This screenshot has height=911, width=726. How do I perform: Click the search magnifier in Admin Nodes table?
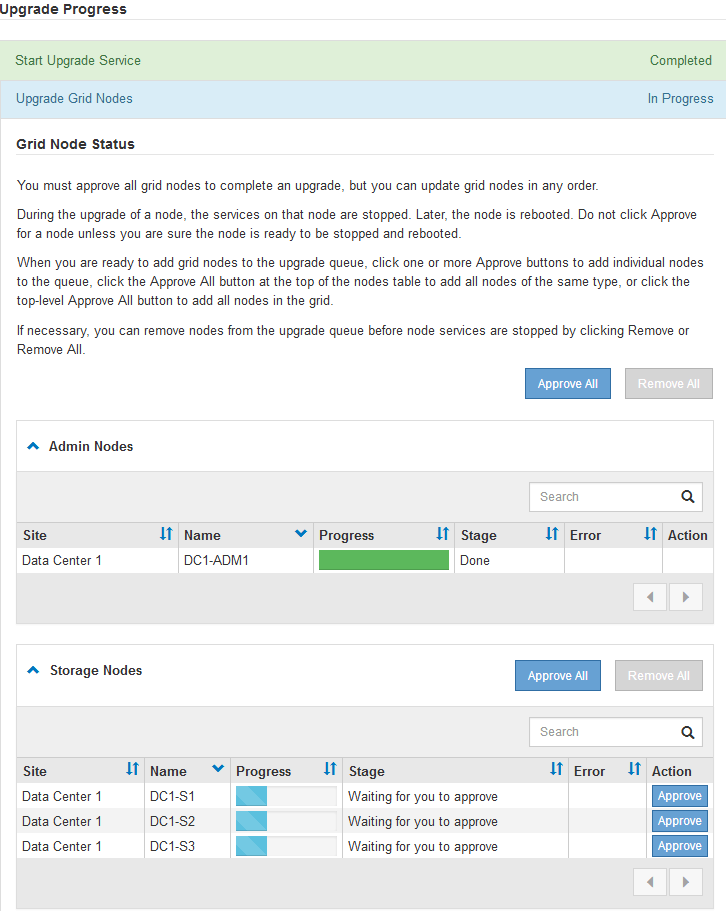point(687,496)
